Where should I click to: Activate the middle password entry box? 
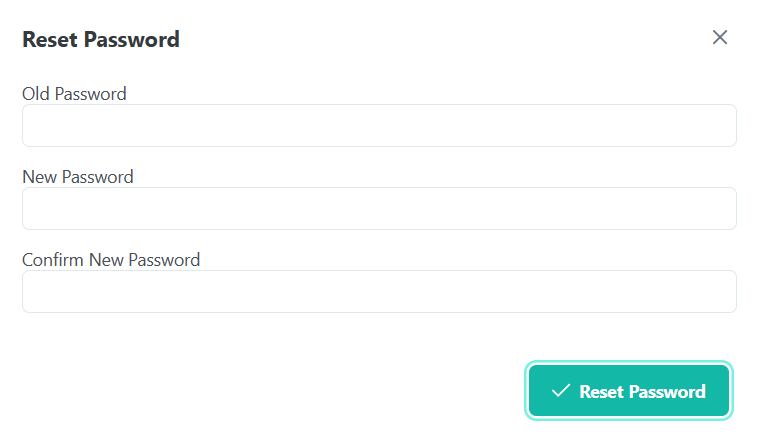coord(379,208)
